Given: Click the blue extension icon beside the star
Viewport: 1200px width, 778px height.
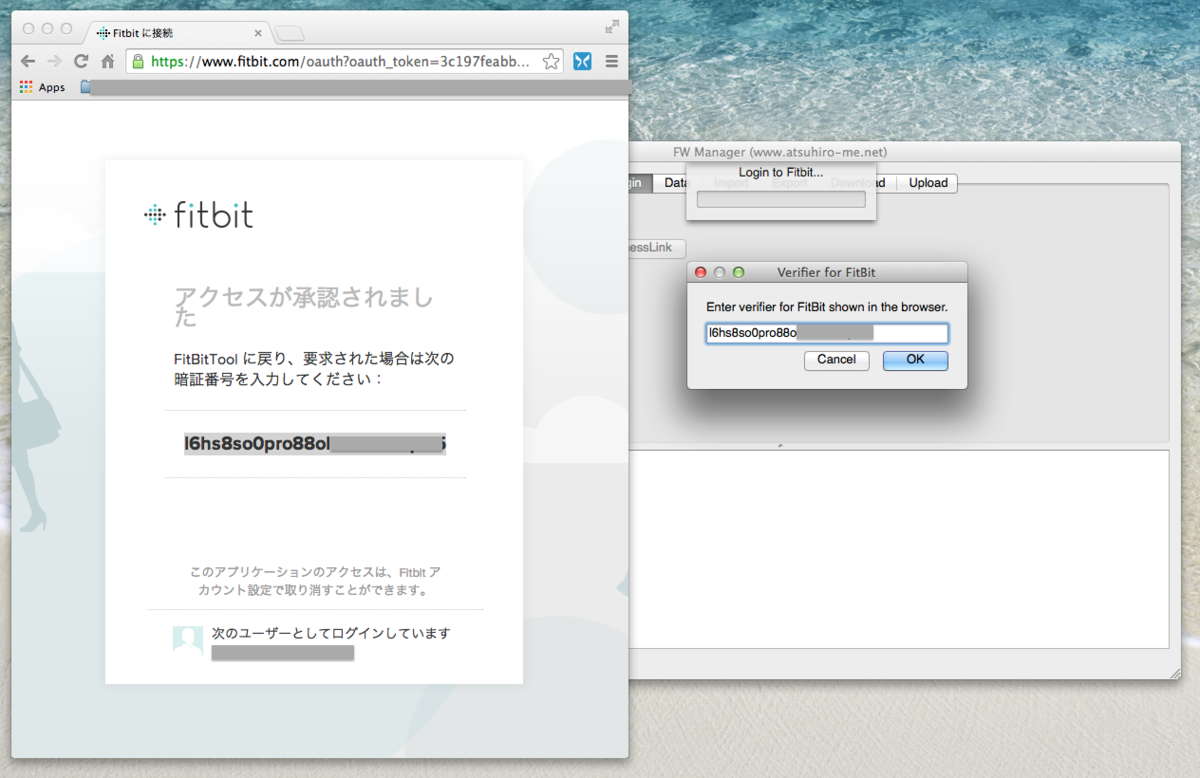Looking at the screenshot, I should tap(582, 61).
